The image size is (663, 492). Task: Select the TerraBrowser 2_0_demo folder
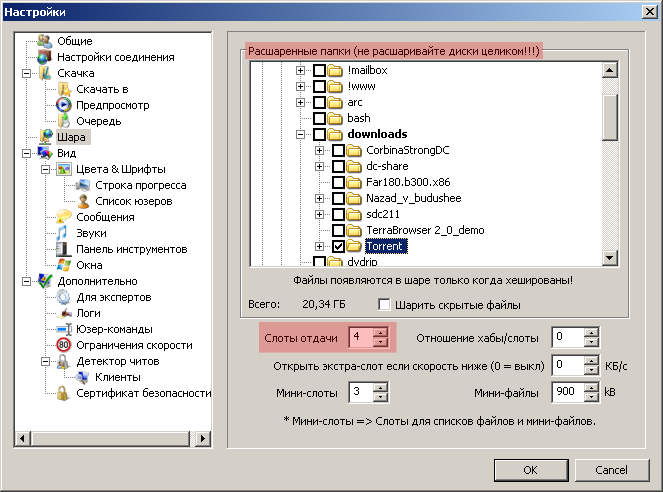click(425, 230)
